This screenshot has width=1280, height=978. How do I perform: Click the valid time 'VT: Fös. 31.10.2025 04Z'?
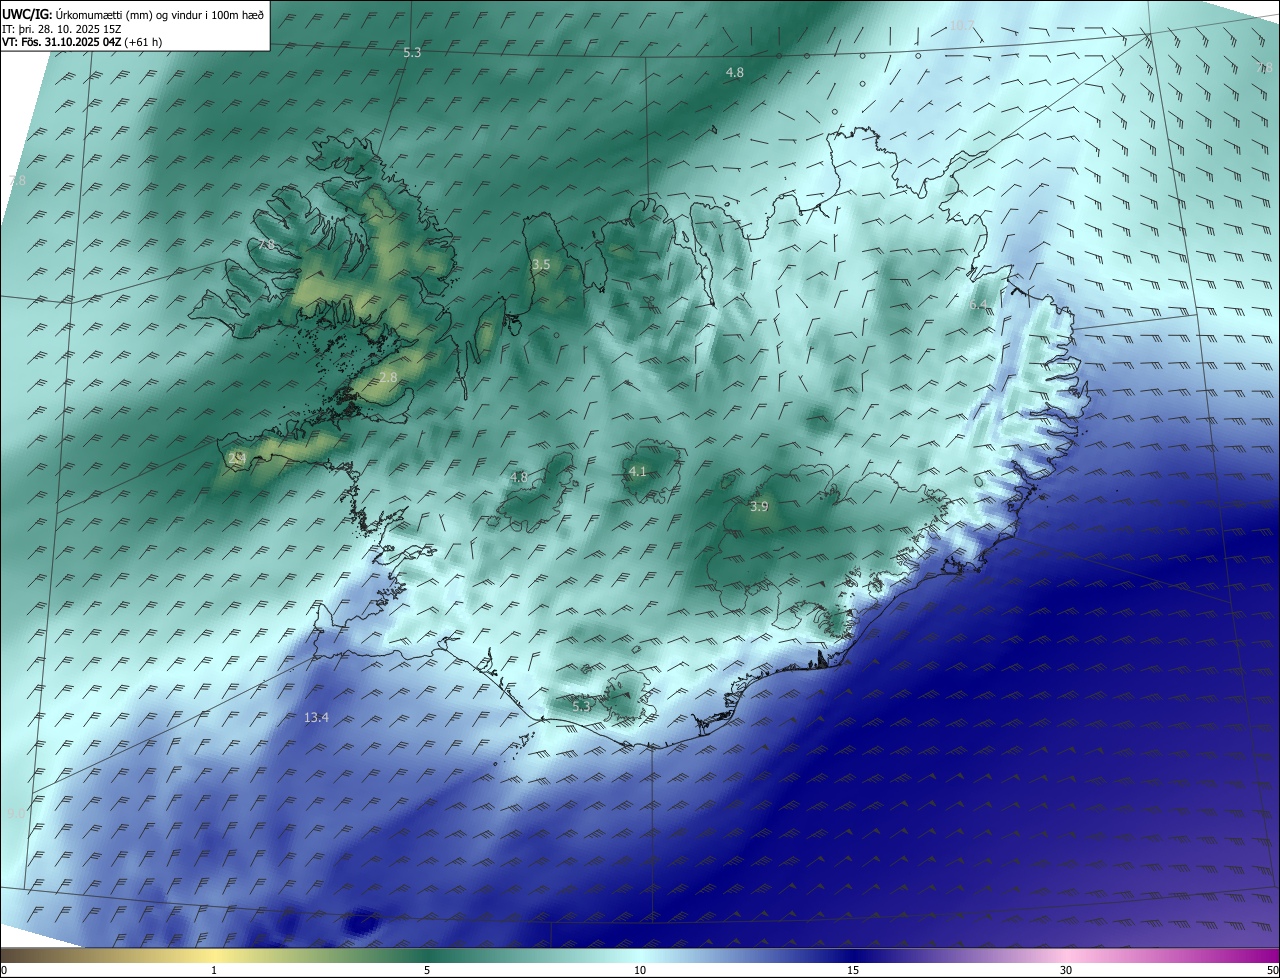click(61, 42)
